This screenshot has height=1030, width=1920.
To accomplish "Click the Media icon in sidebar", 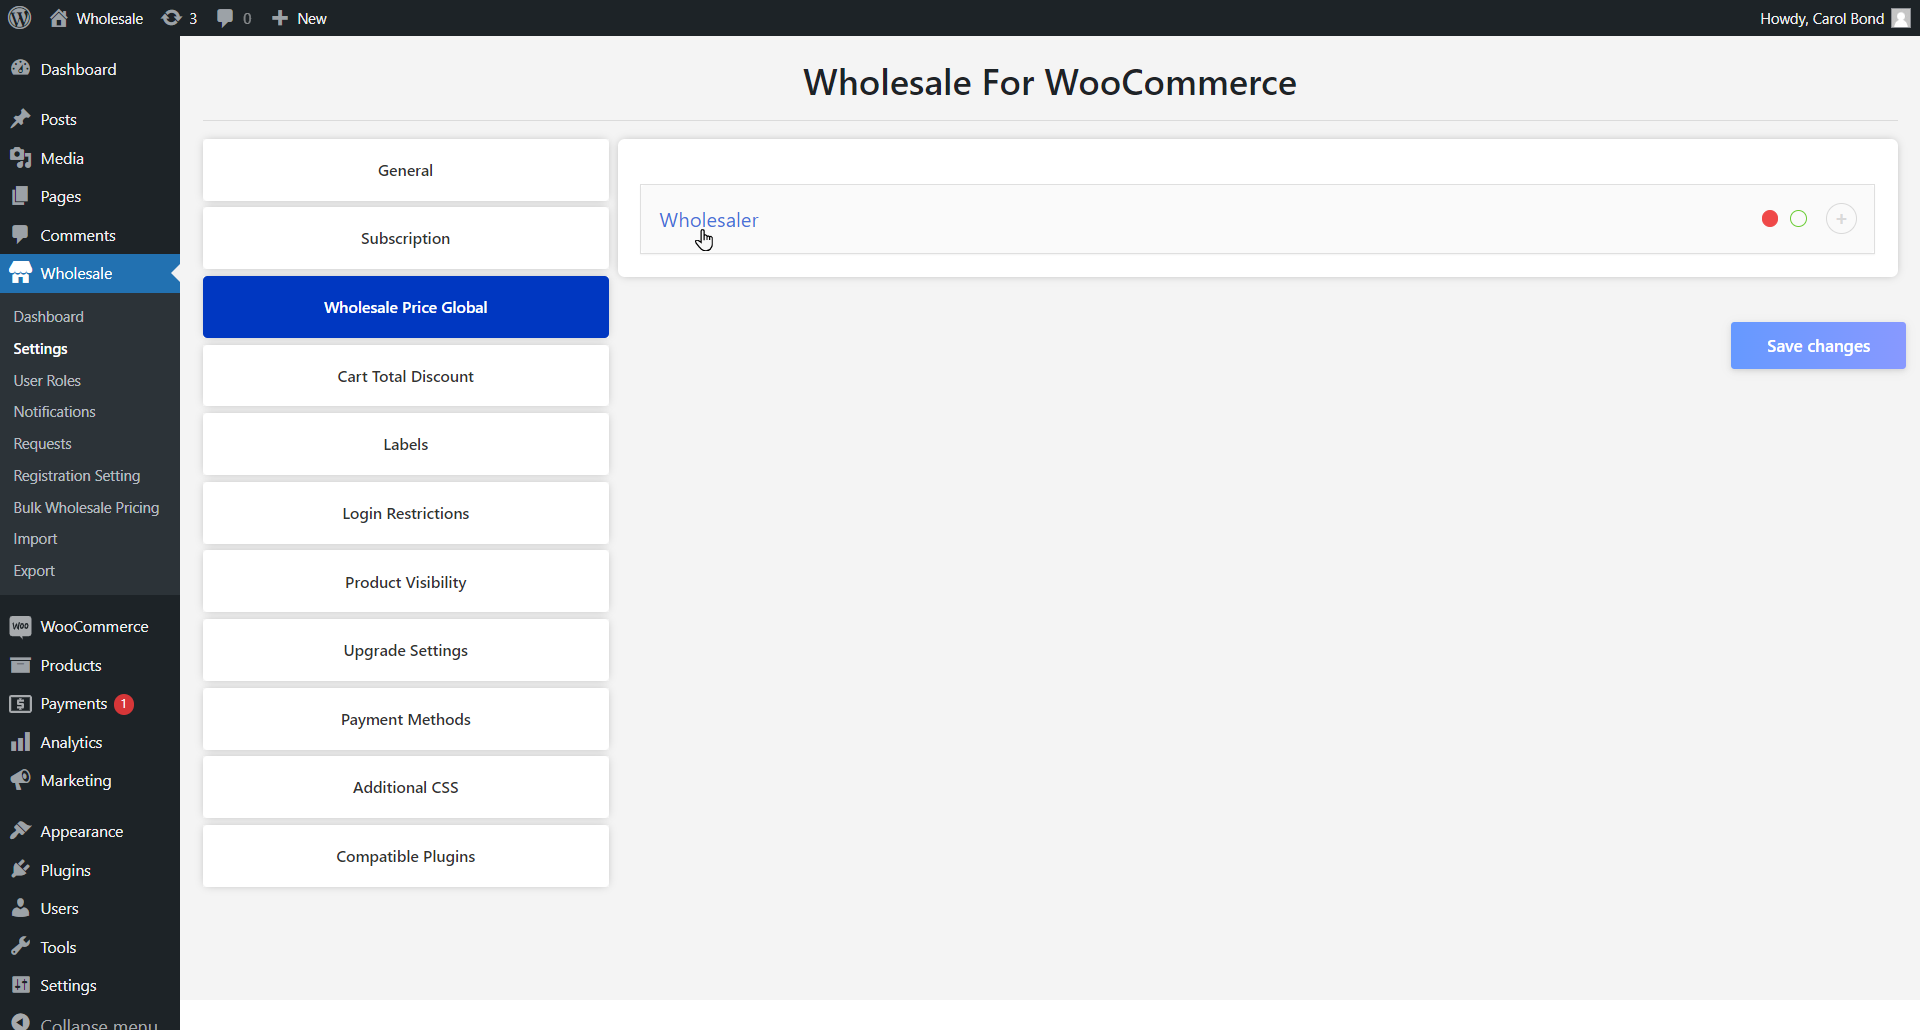I will tap(20, 158).
